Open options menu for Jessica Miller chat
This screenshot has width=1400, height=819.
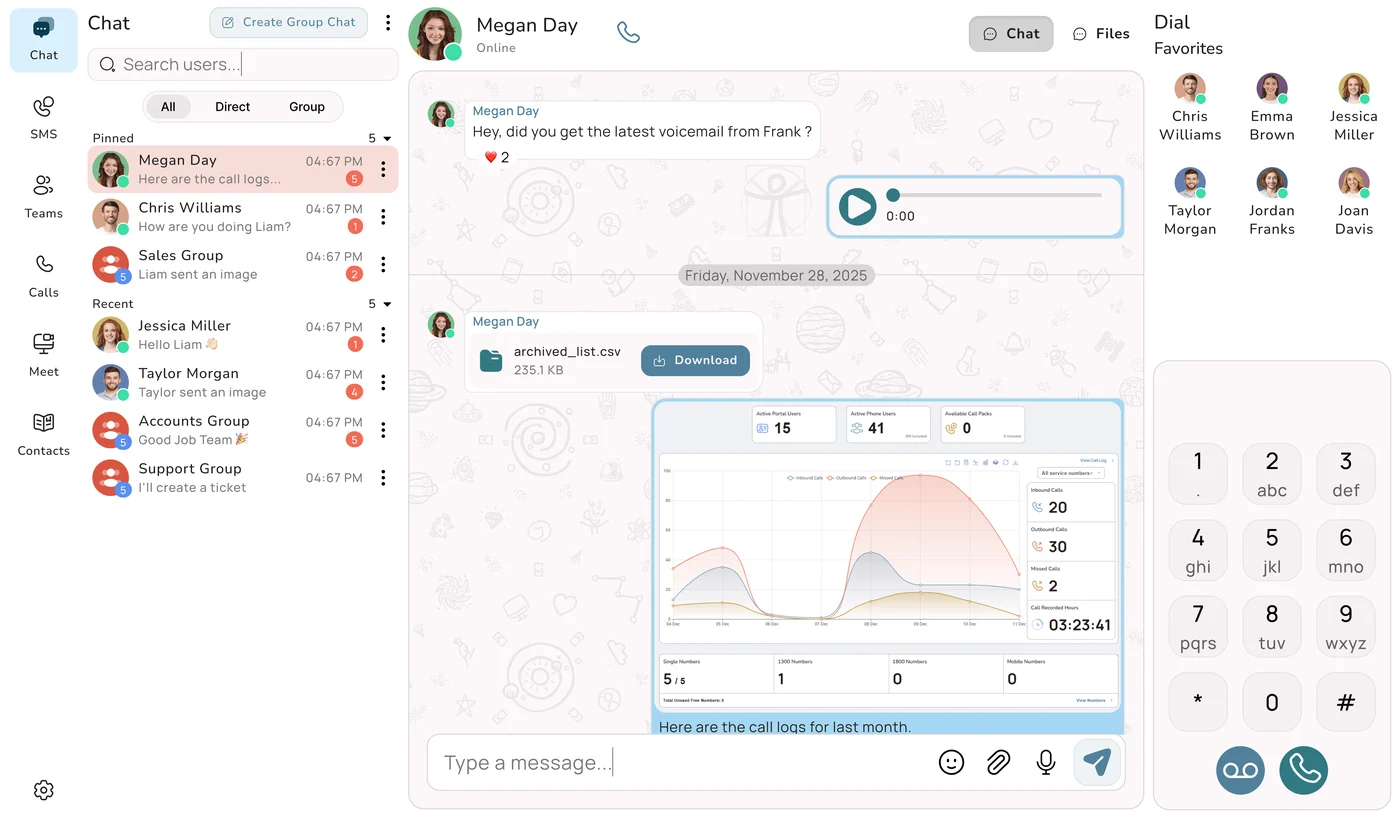coord(383,335)
